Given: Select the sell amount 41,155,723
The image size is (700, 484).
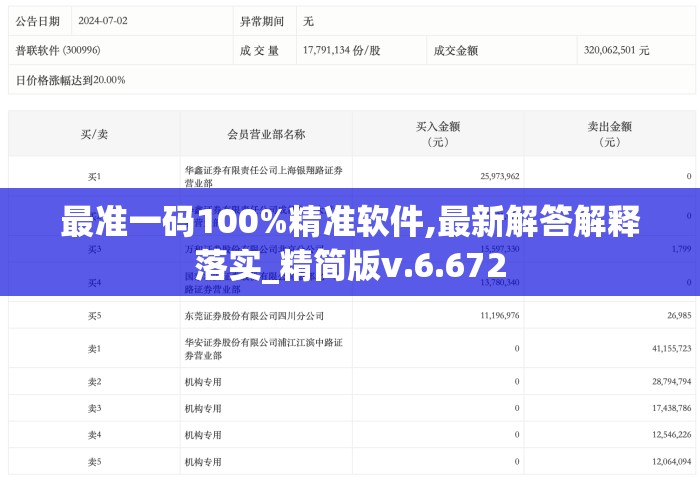Looking at the screenshot, I should point(671,348).
